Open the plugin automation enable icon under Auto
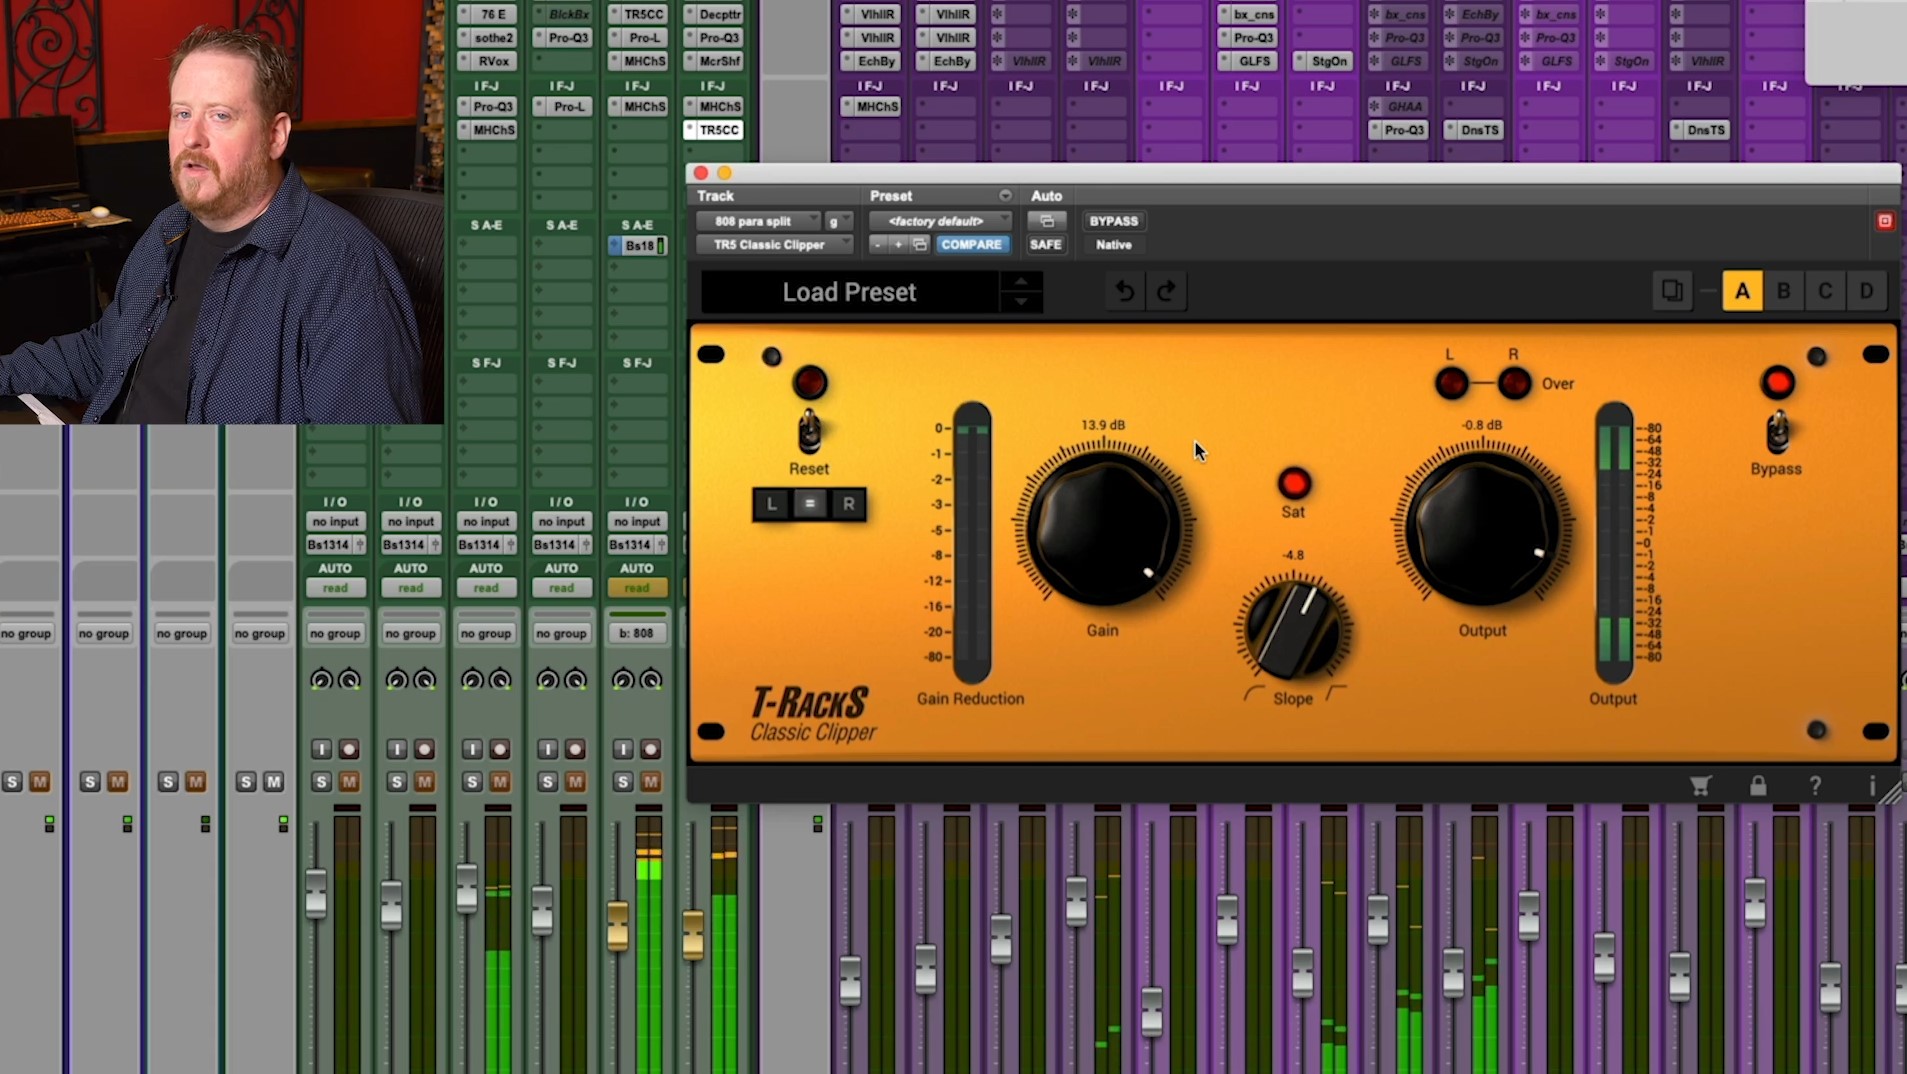 (1046, 221)
